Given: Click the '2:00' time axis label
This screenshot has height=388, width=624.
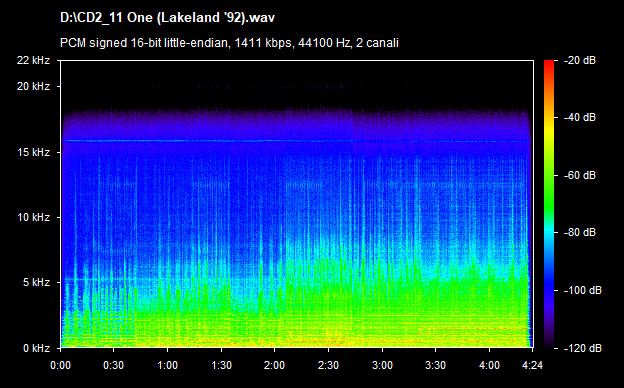Looking at the screenshot, I should [x=275, y=365].
